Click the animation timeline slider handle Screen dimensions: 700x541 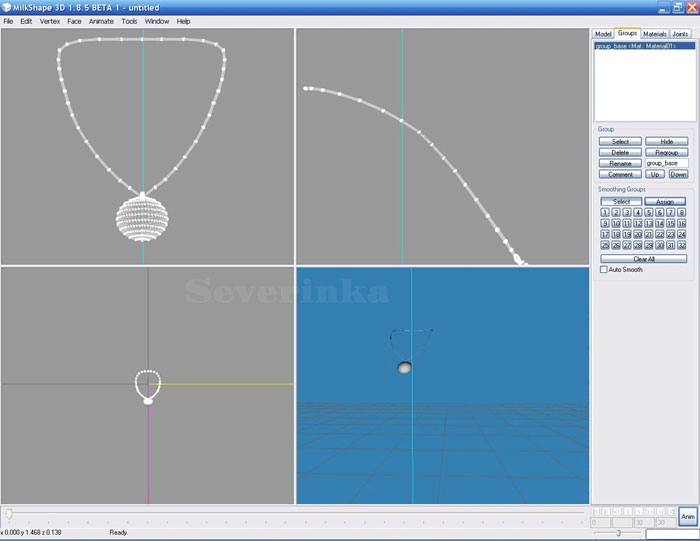pyautogui.click(x=9, y=513)
